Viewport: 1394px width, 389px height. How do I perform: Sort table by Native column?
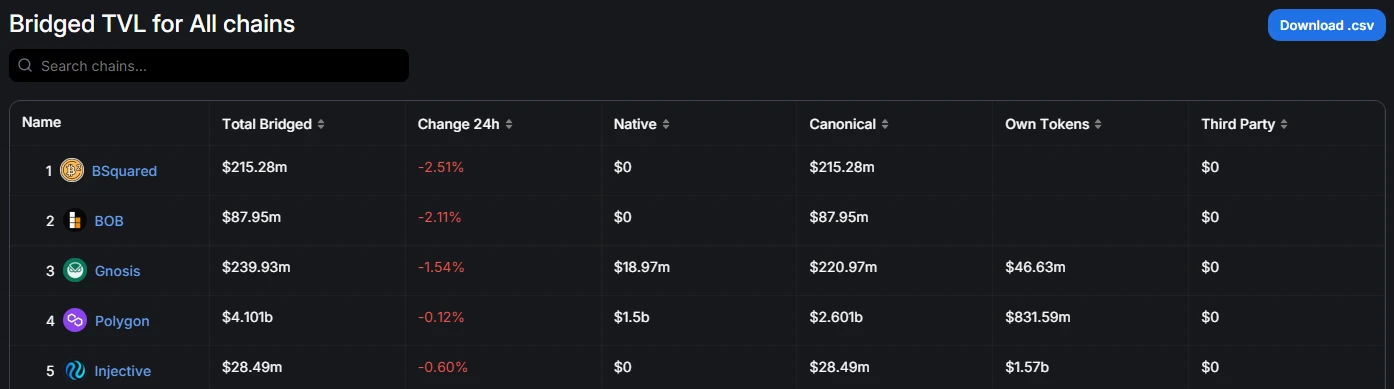point(642,125)
